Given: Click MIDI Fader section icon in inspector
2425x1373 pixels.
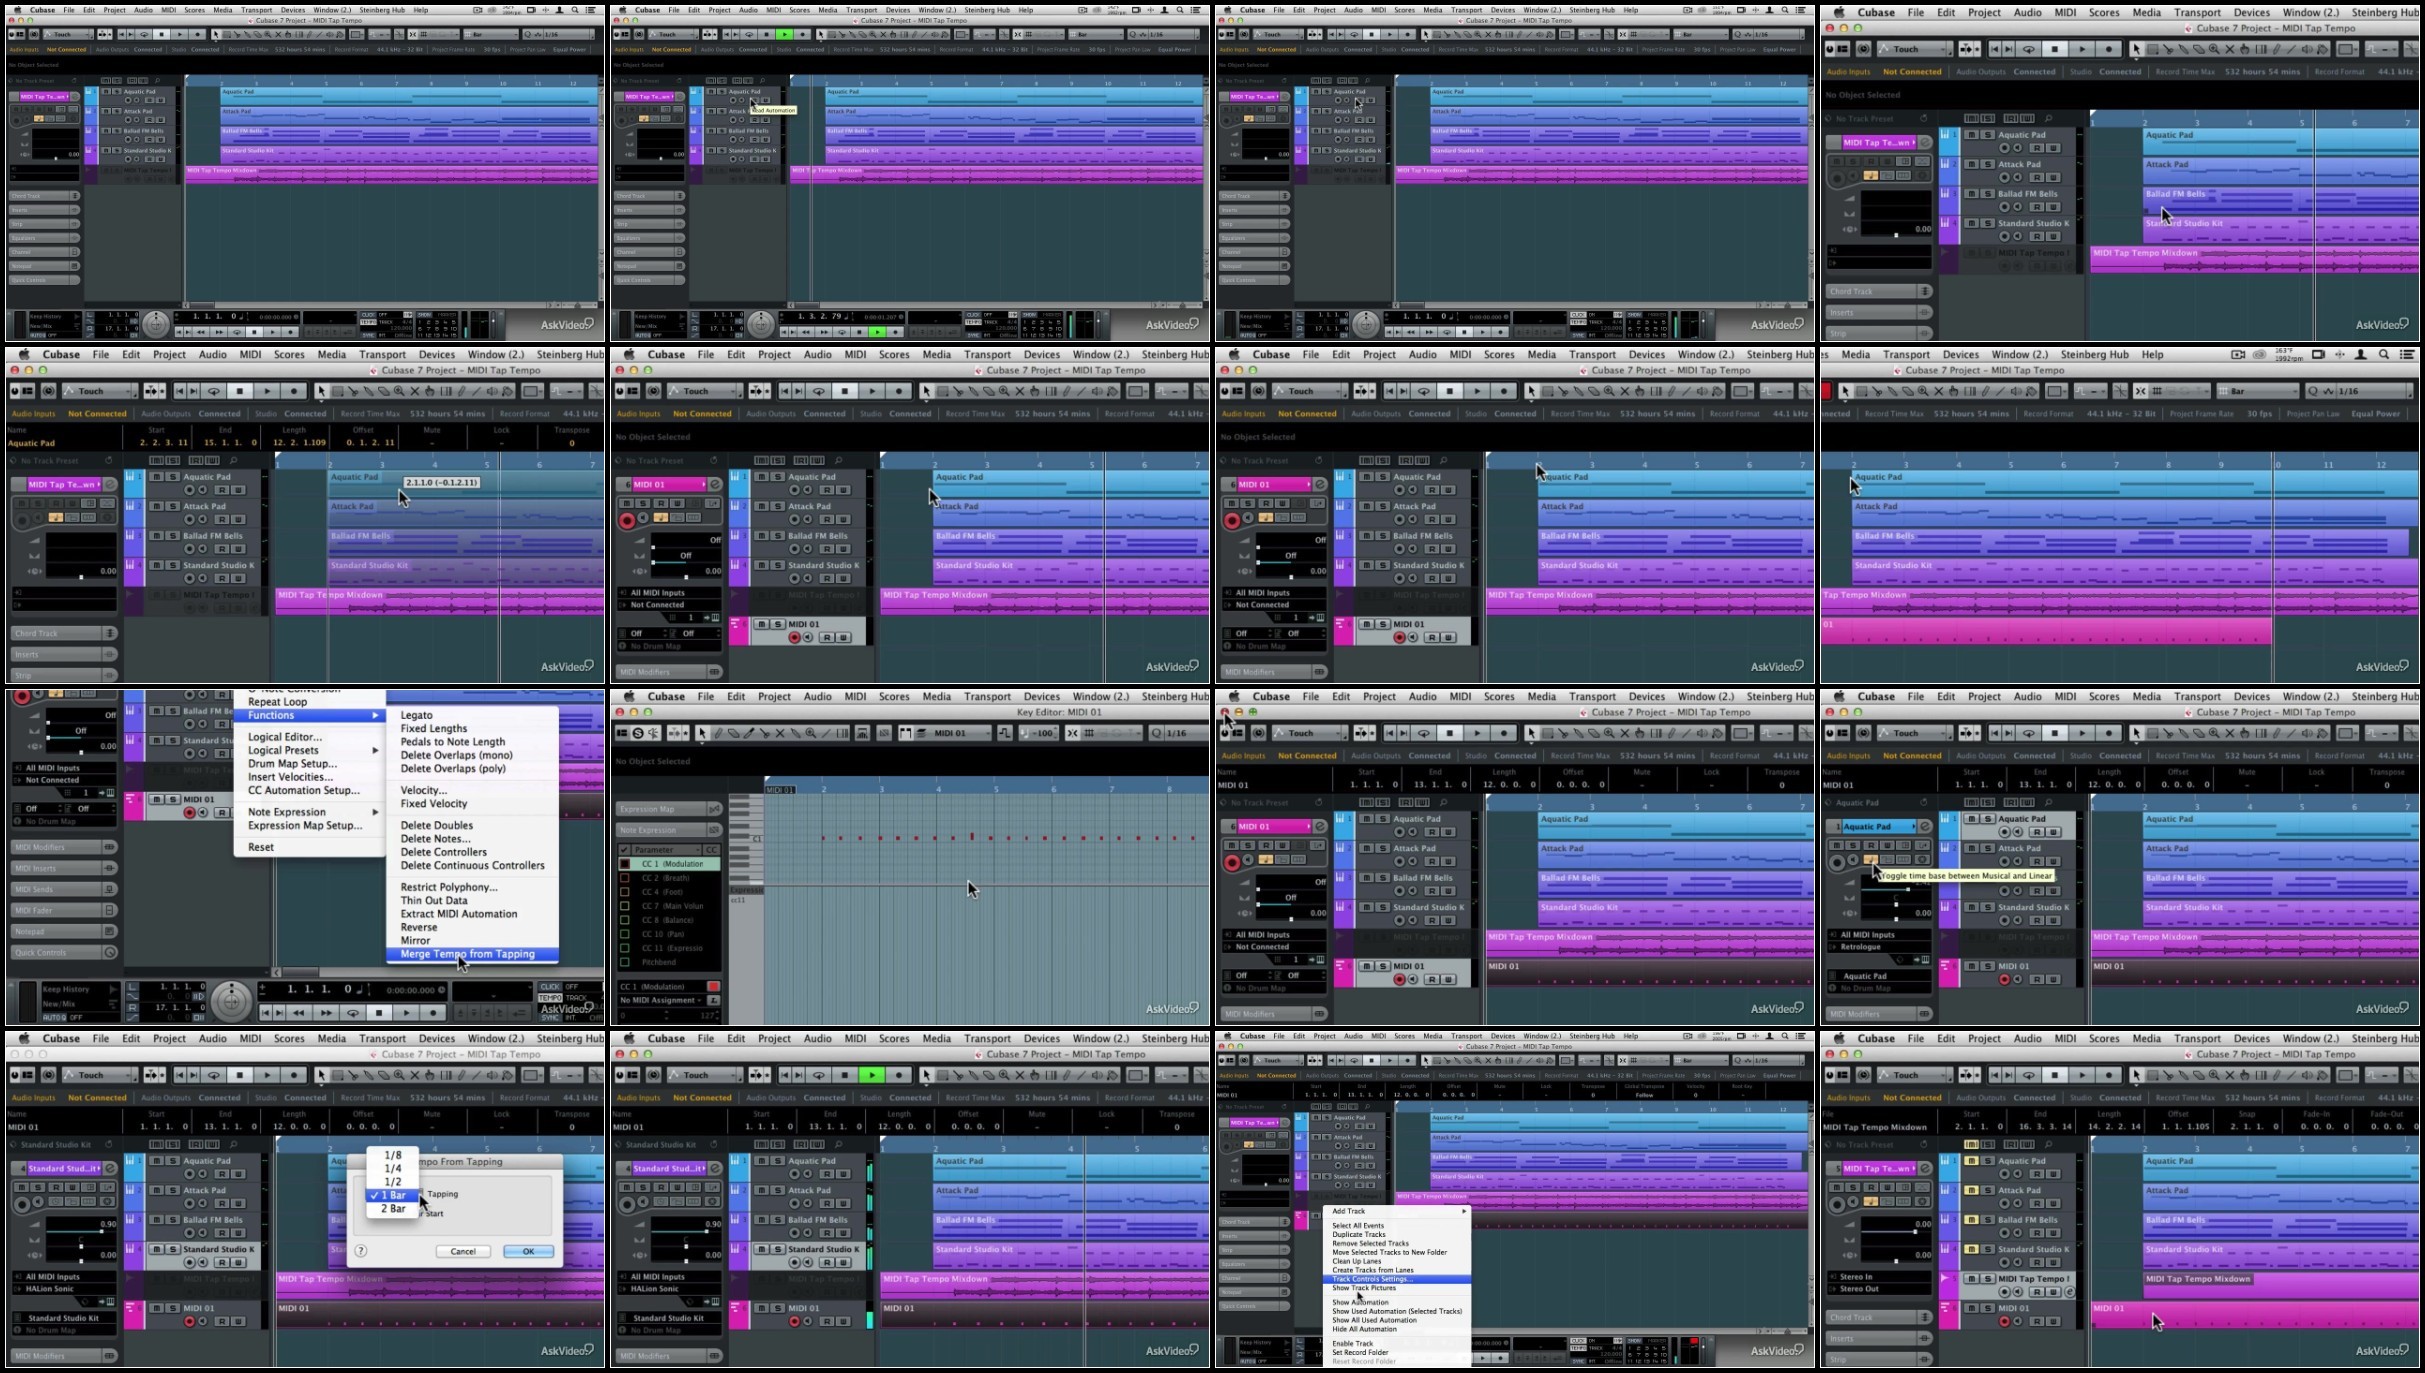Looking at the screenshot, I should (109, 910).
